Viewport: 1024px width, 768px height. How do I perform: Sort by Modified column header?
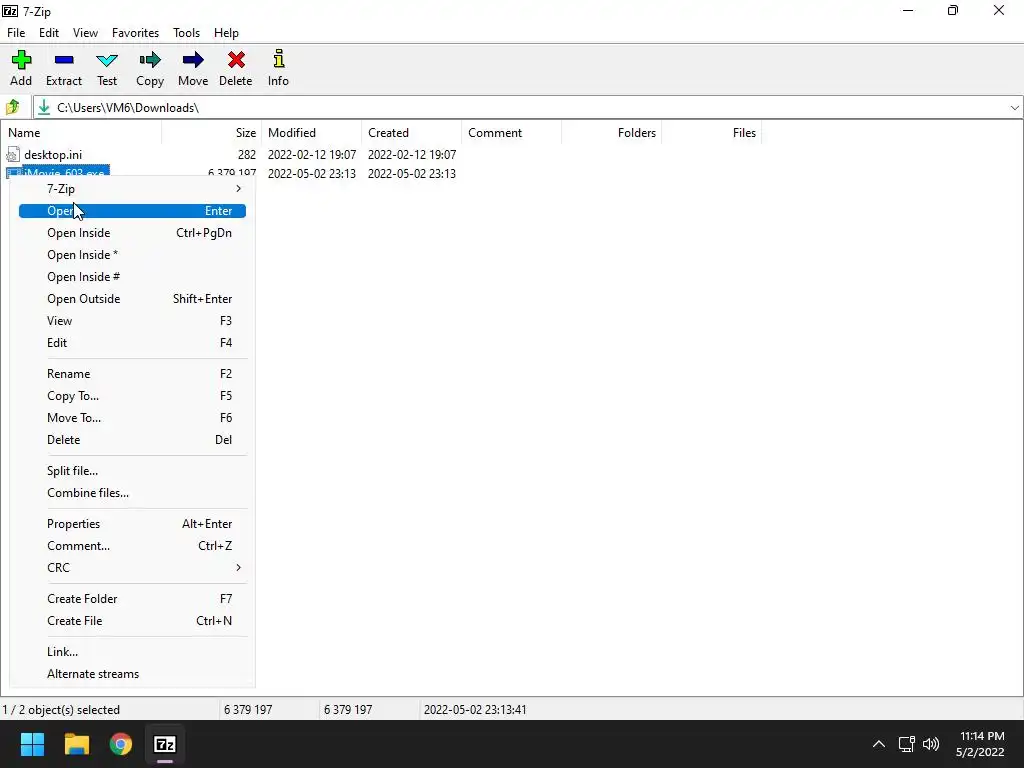pyautogui.click(x=312, y=133)
